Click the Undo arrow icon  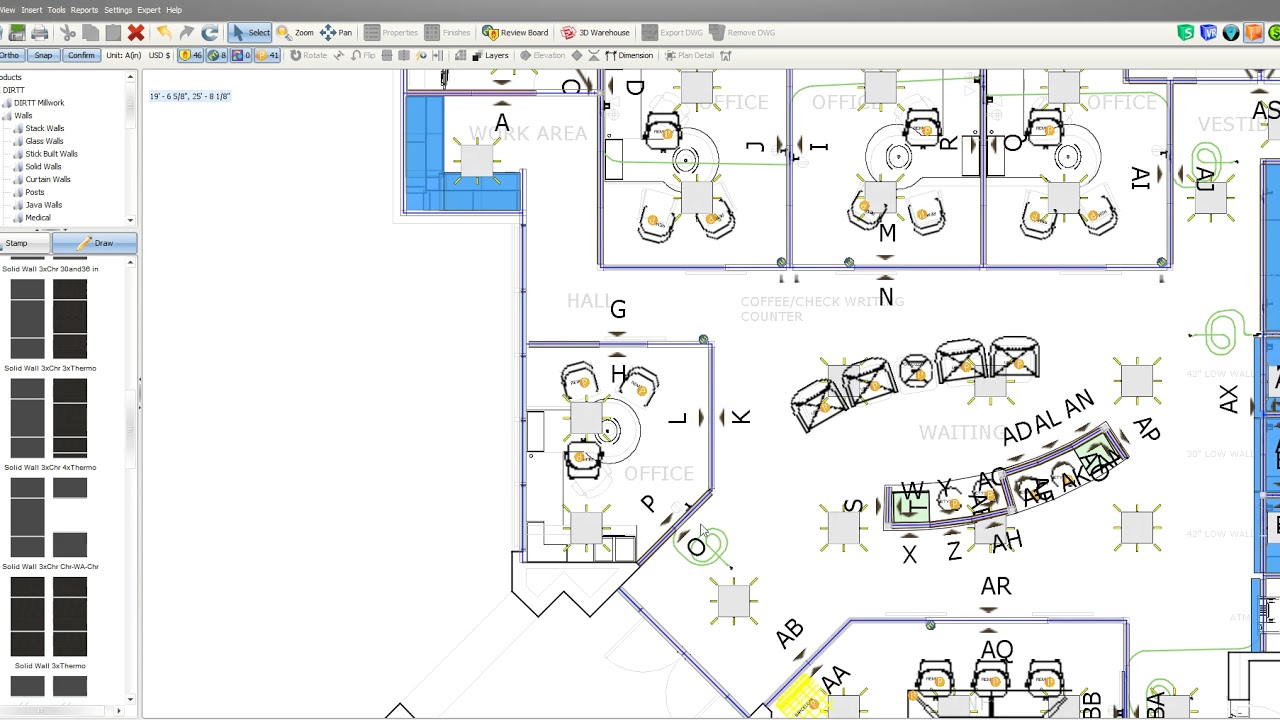pyautogui.click(x=164, y=33)
